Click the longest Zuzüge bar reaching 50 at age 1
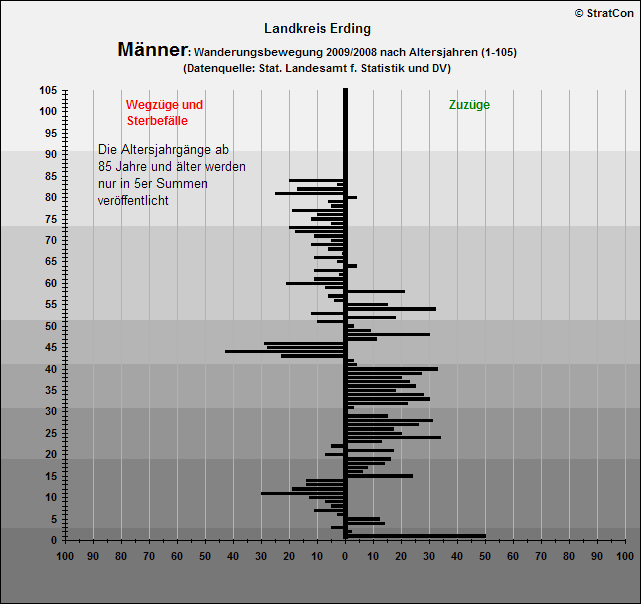641x604 pixels. [417, 536]
